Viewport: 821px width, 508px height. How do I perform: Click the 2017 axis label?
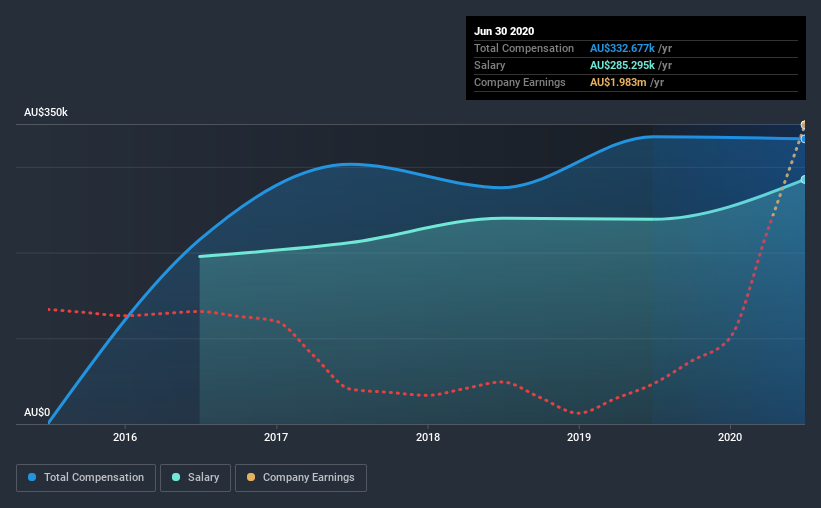[x=276, y=437]
